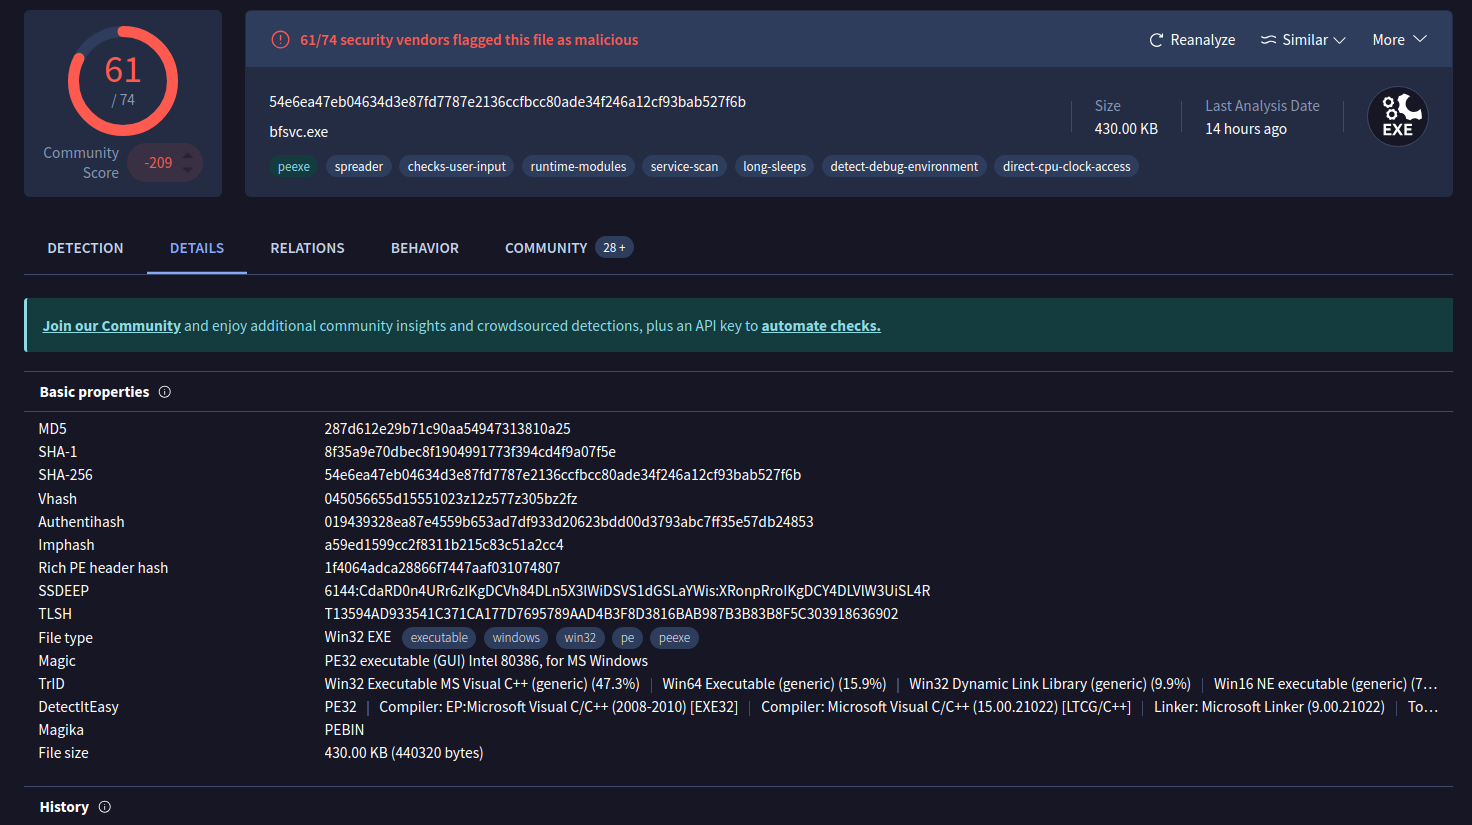Viewport: 1472px width, 825px height.
Task: Click the EXE file type icon
Action: [x=1397, y=117]
